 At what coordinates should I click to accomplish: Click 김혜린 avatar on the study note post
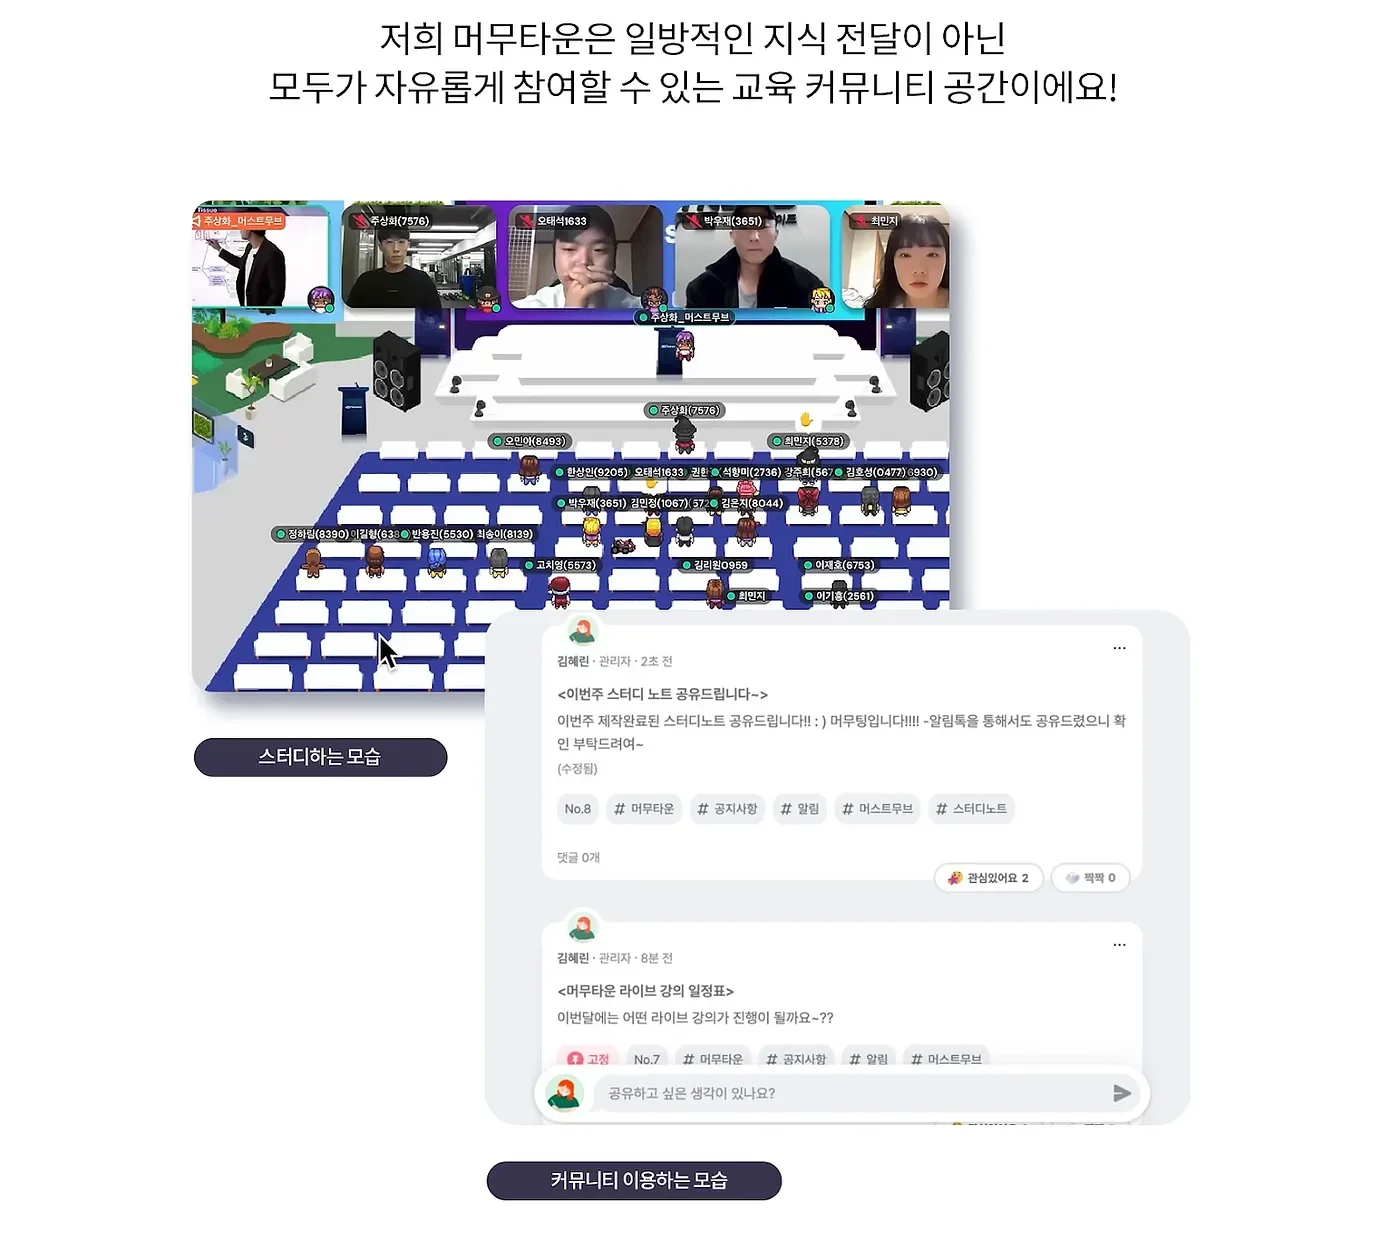coord(582,631)
